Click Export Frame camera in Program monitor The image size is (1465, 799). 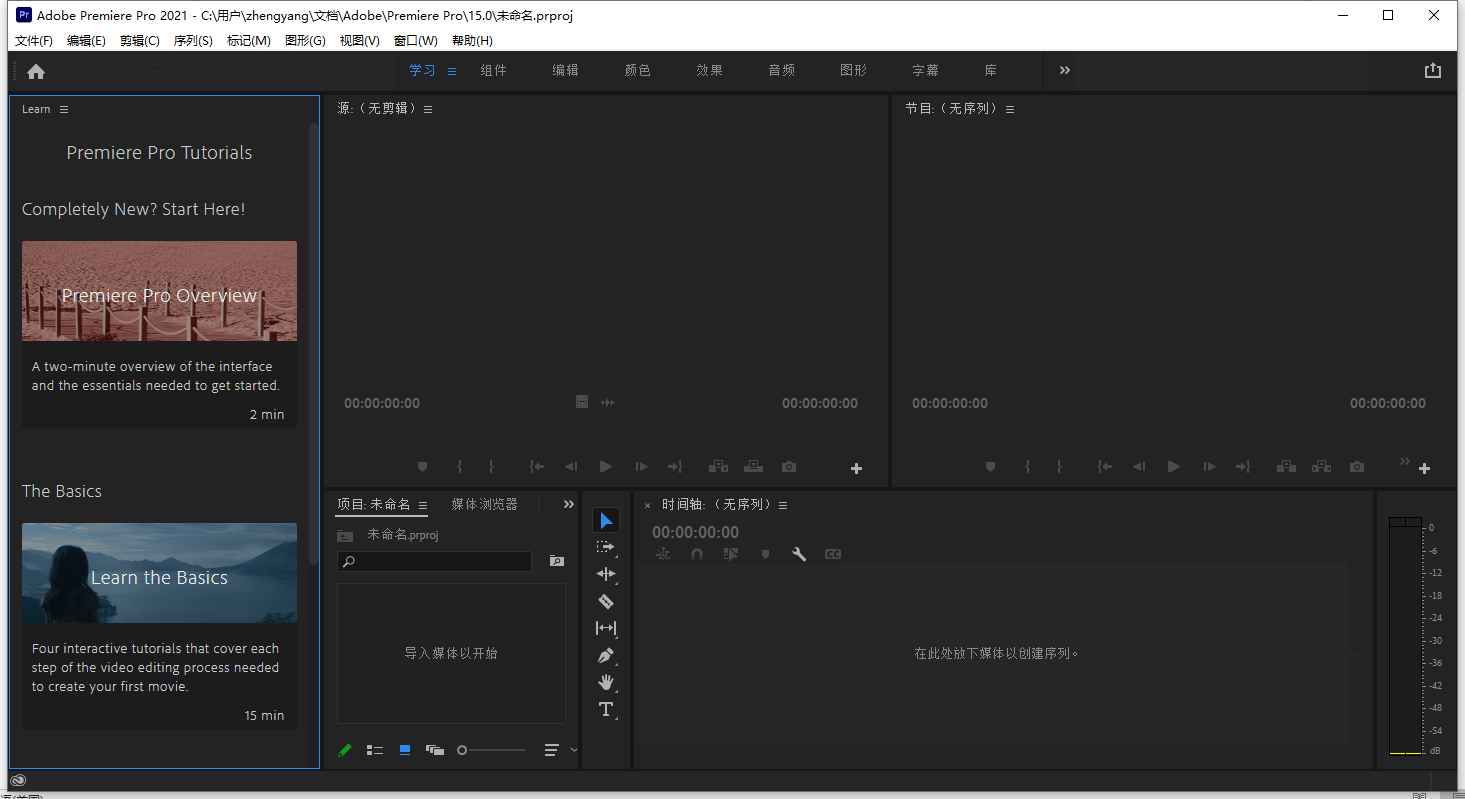(x=1356, y=467)
